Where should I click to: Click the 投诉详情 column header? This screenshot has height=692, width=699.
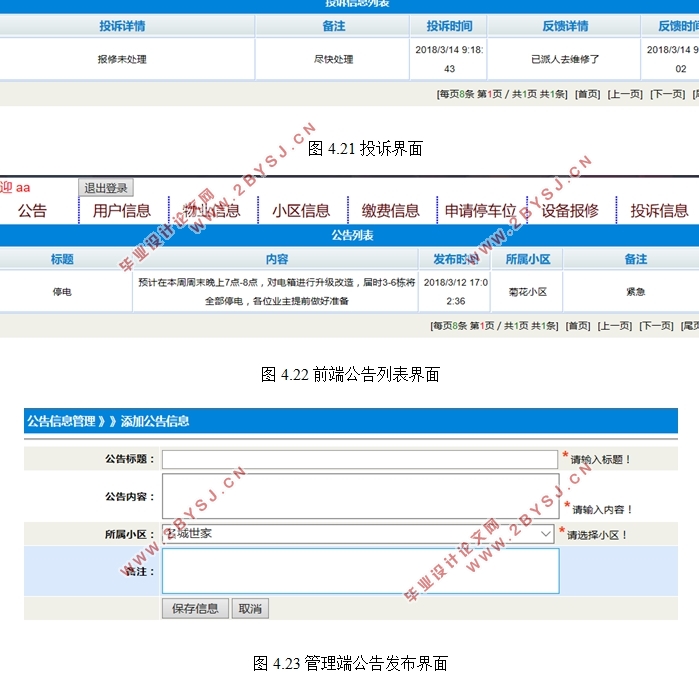pyautogui.click(x=122, y=26)
